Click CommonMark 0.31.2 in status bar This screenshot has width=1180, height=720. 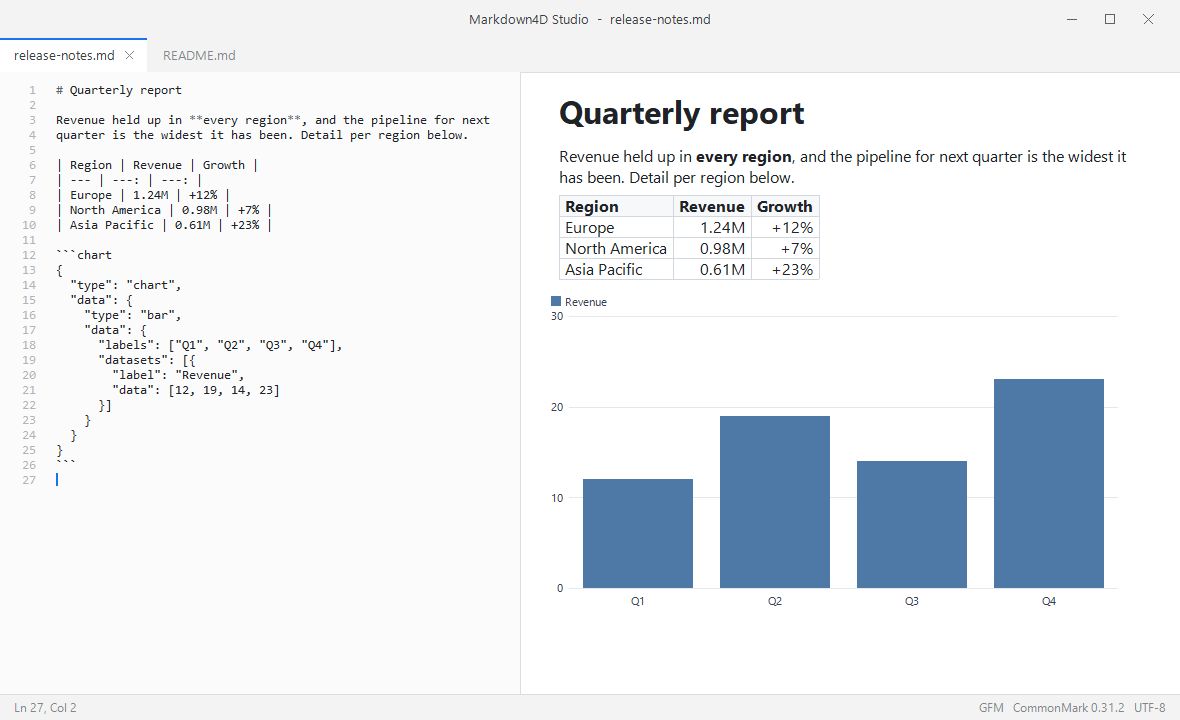coord(1069,708)
